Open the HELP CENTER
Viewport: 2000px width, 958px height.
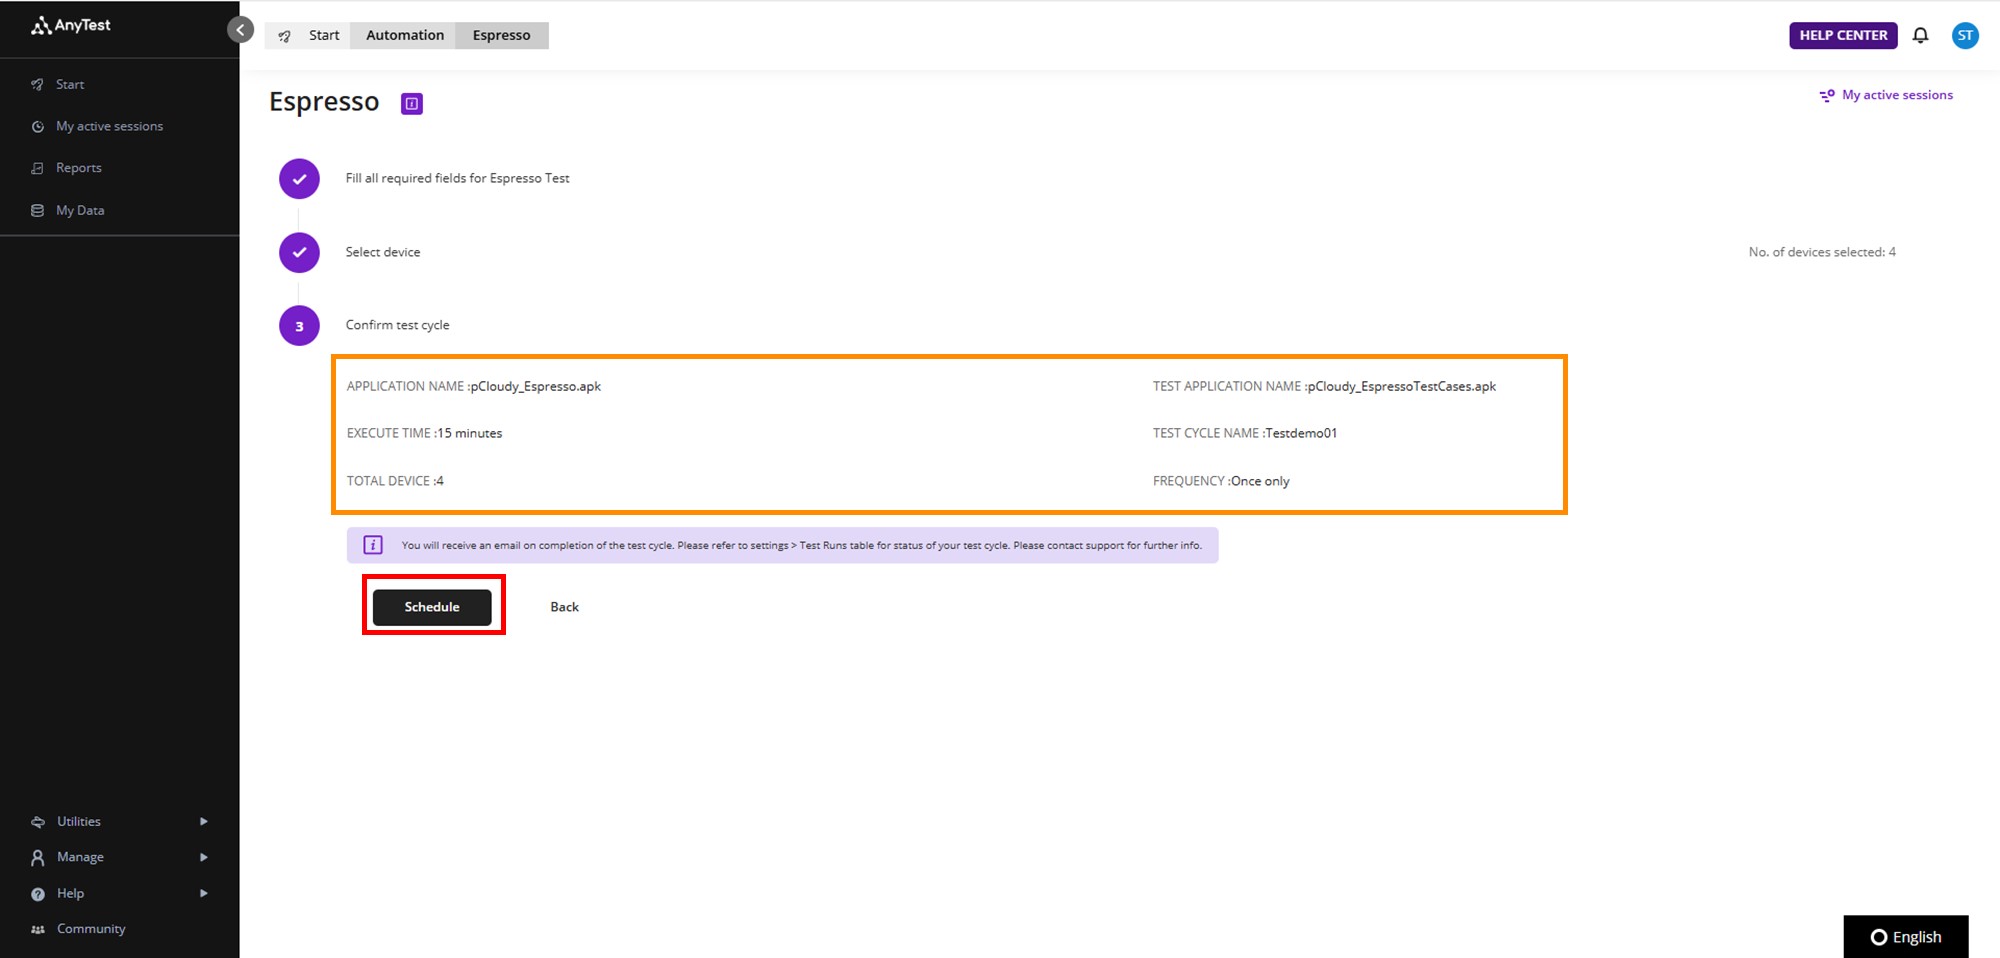tap(1843, 35)
